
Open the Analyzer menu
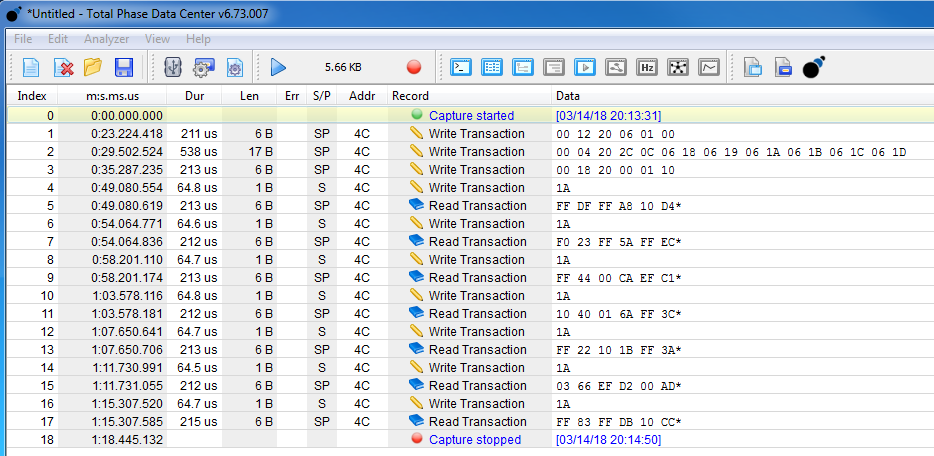coord(107,39)
